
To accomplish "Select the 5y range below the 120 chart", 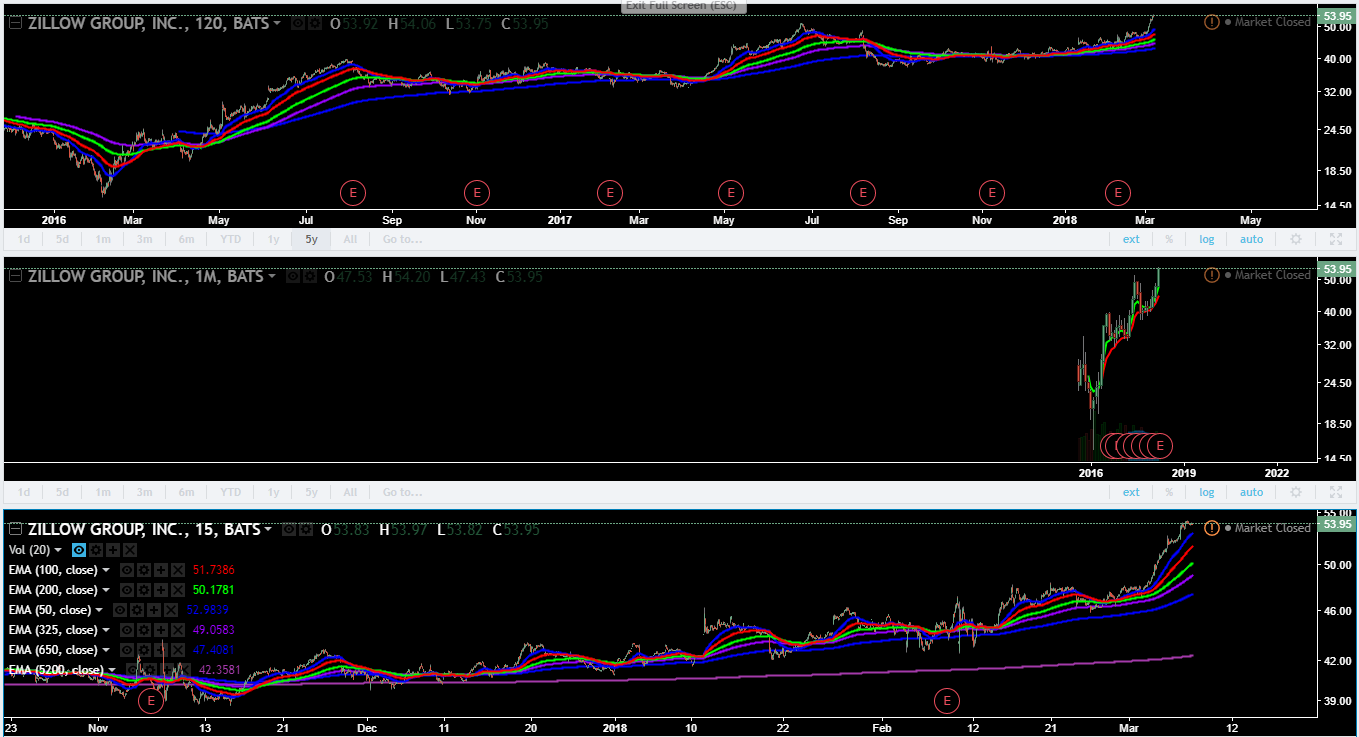I will click(x=311, y=239).
